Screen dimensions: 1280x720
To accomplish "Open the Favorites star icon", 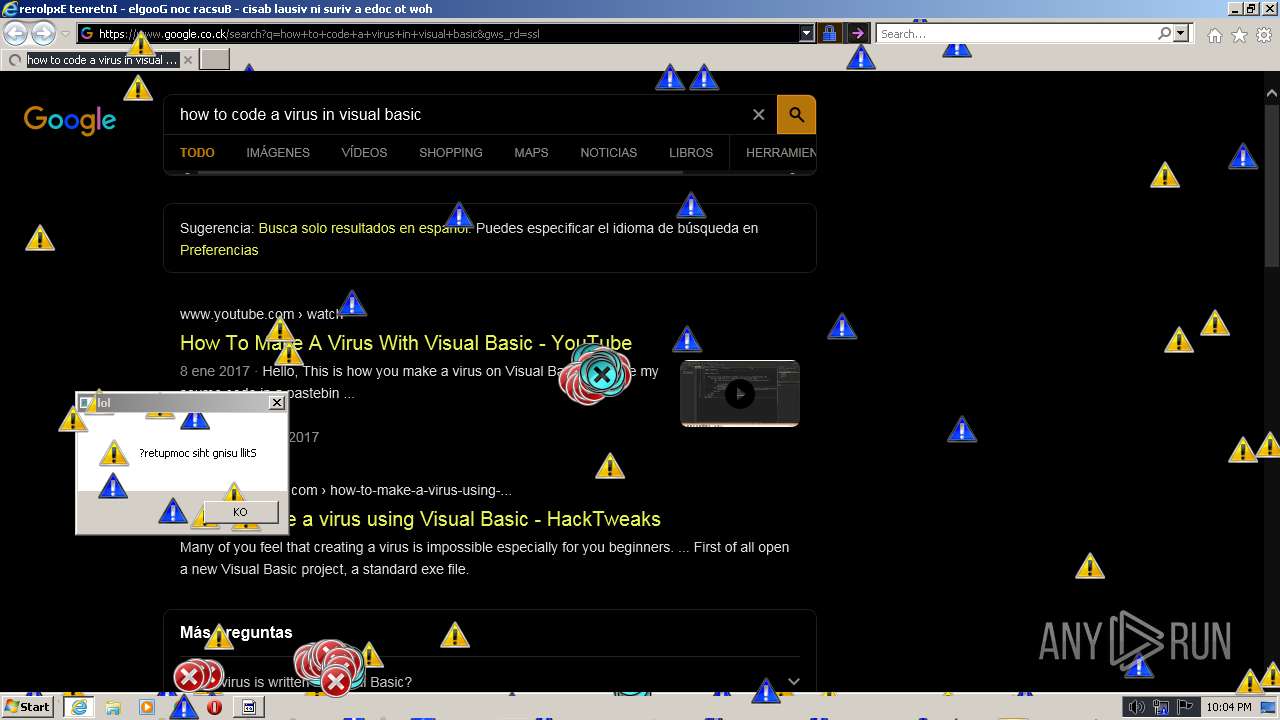I will [x=1239, y=35].
